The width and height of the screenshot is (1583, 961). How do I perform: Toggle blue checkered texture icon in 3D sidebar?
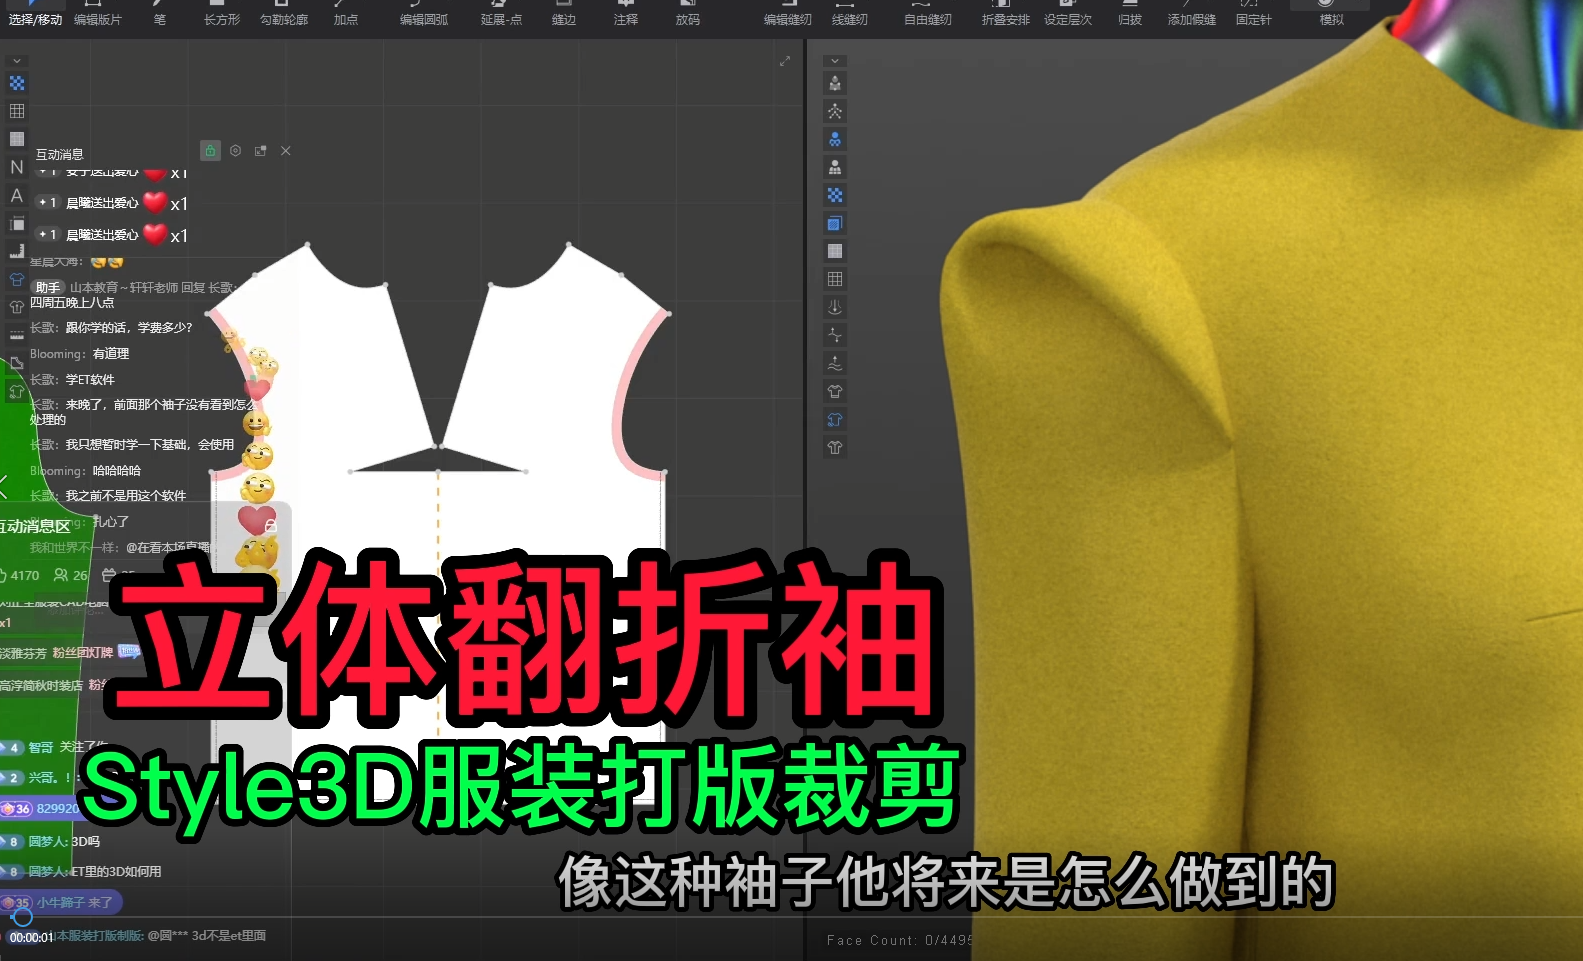[835, 195]
